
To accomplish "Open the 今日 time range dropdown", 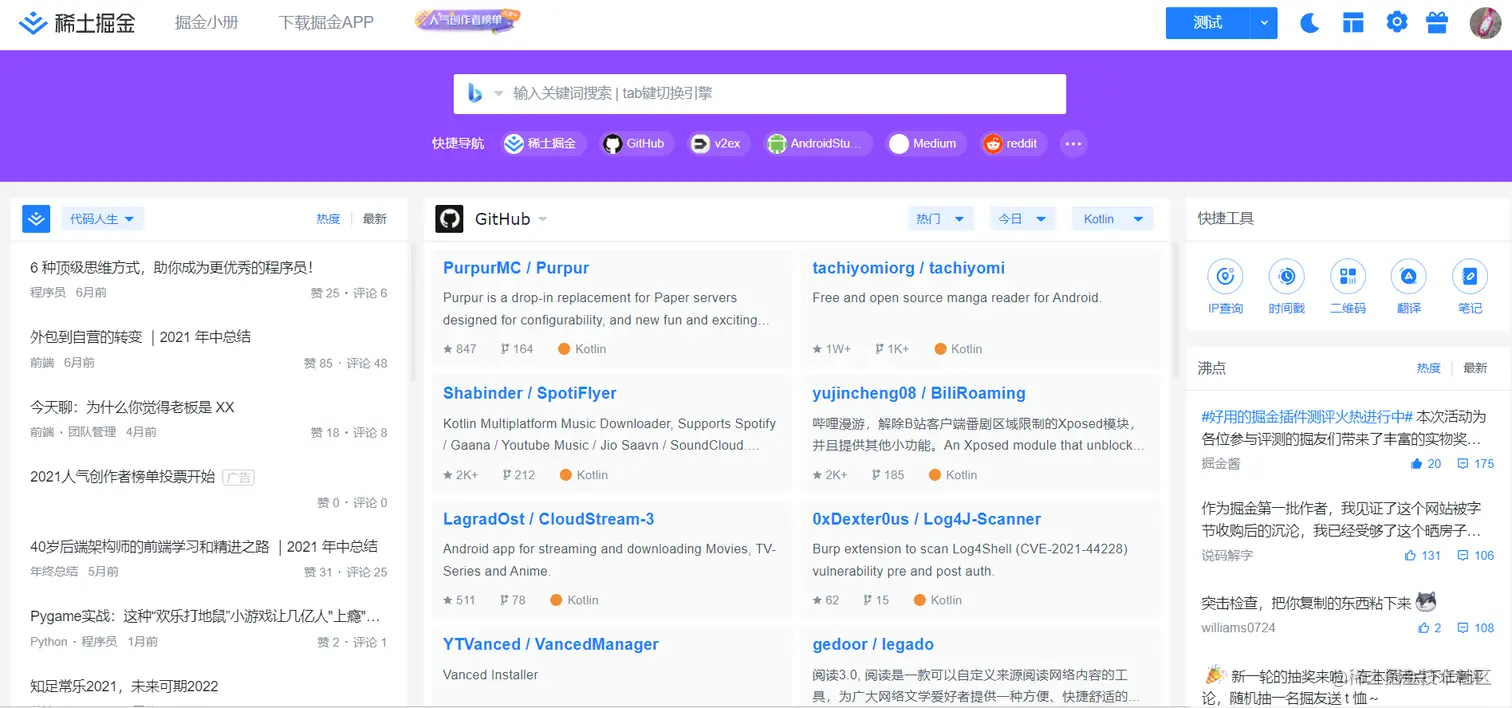I will coord(1023,219).
